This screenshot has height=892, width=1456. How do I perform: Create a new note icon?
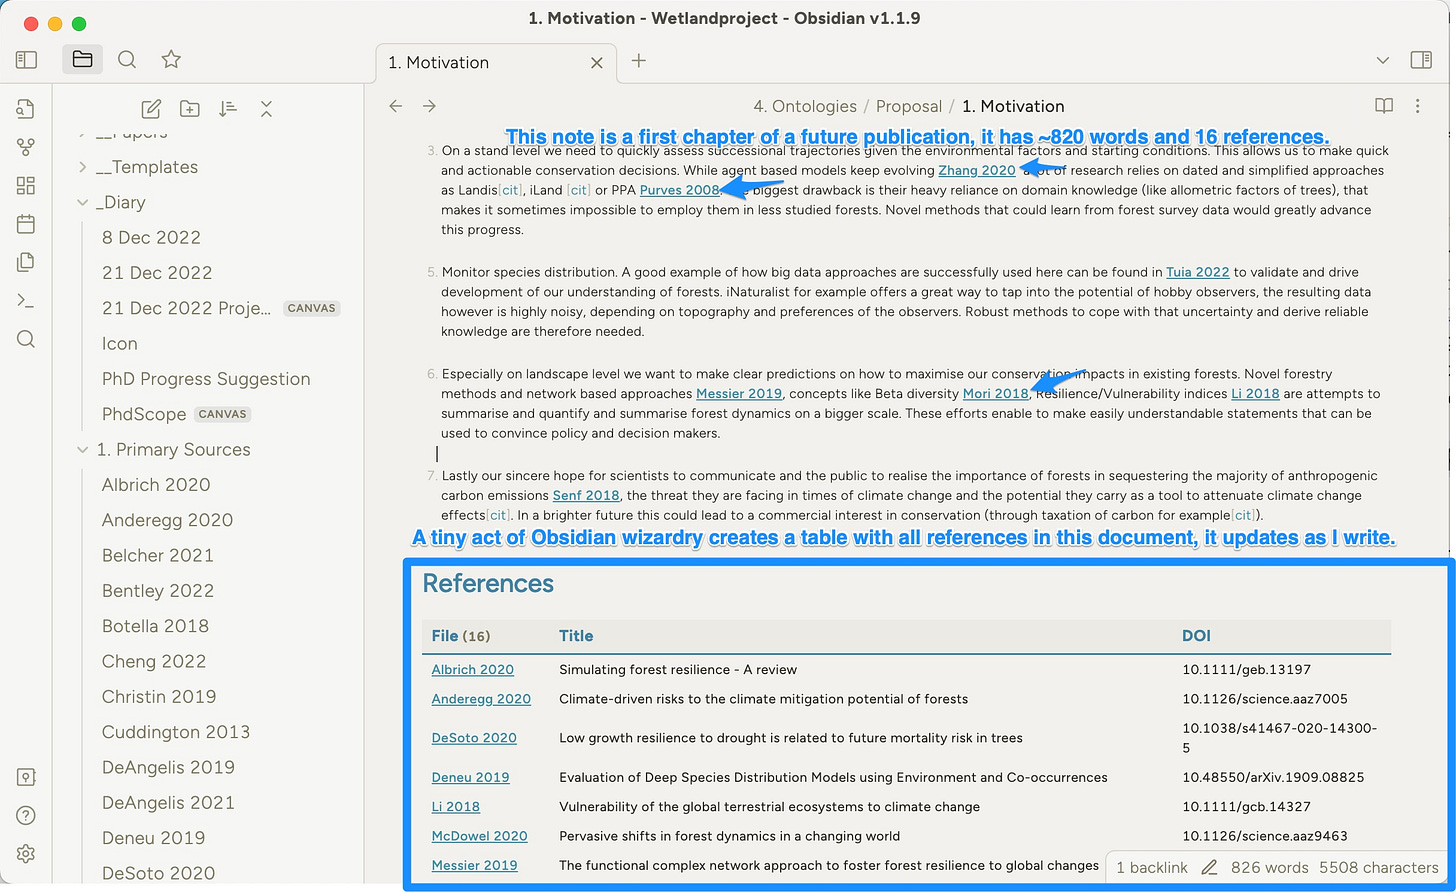click(151, 109)
